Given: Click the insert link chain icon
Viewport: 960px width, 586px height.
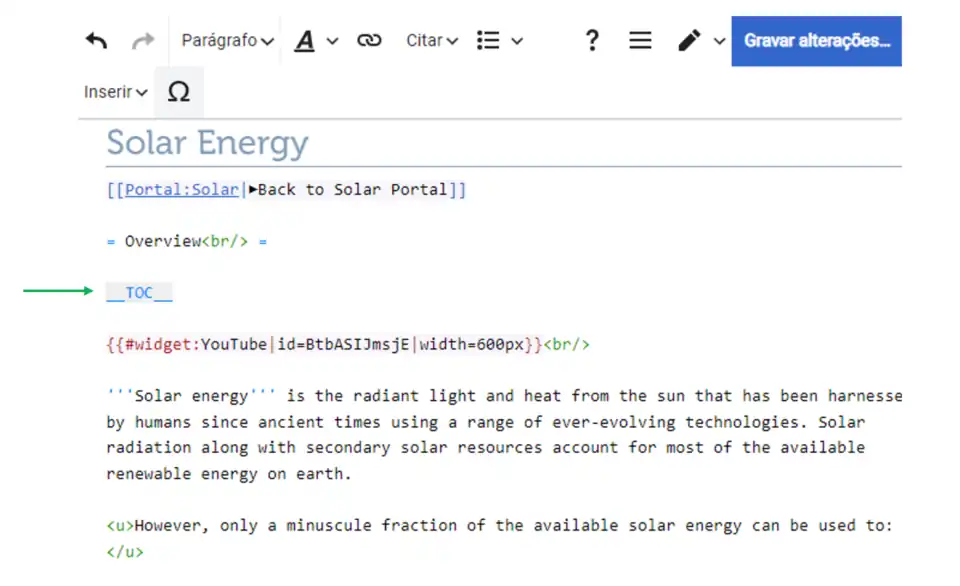Looking at the screenshot, I should tap(369, 41).
